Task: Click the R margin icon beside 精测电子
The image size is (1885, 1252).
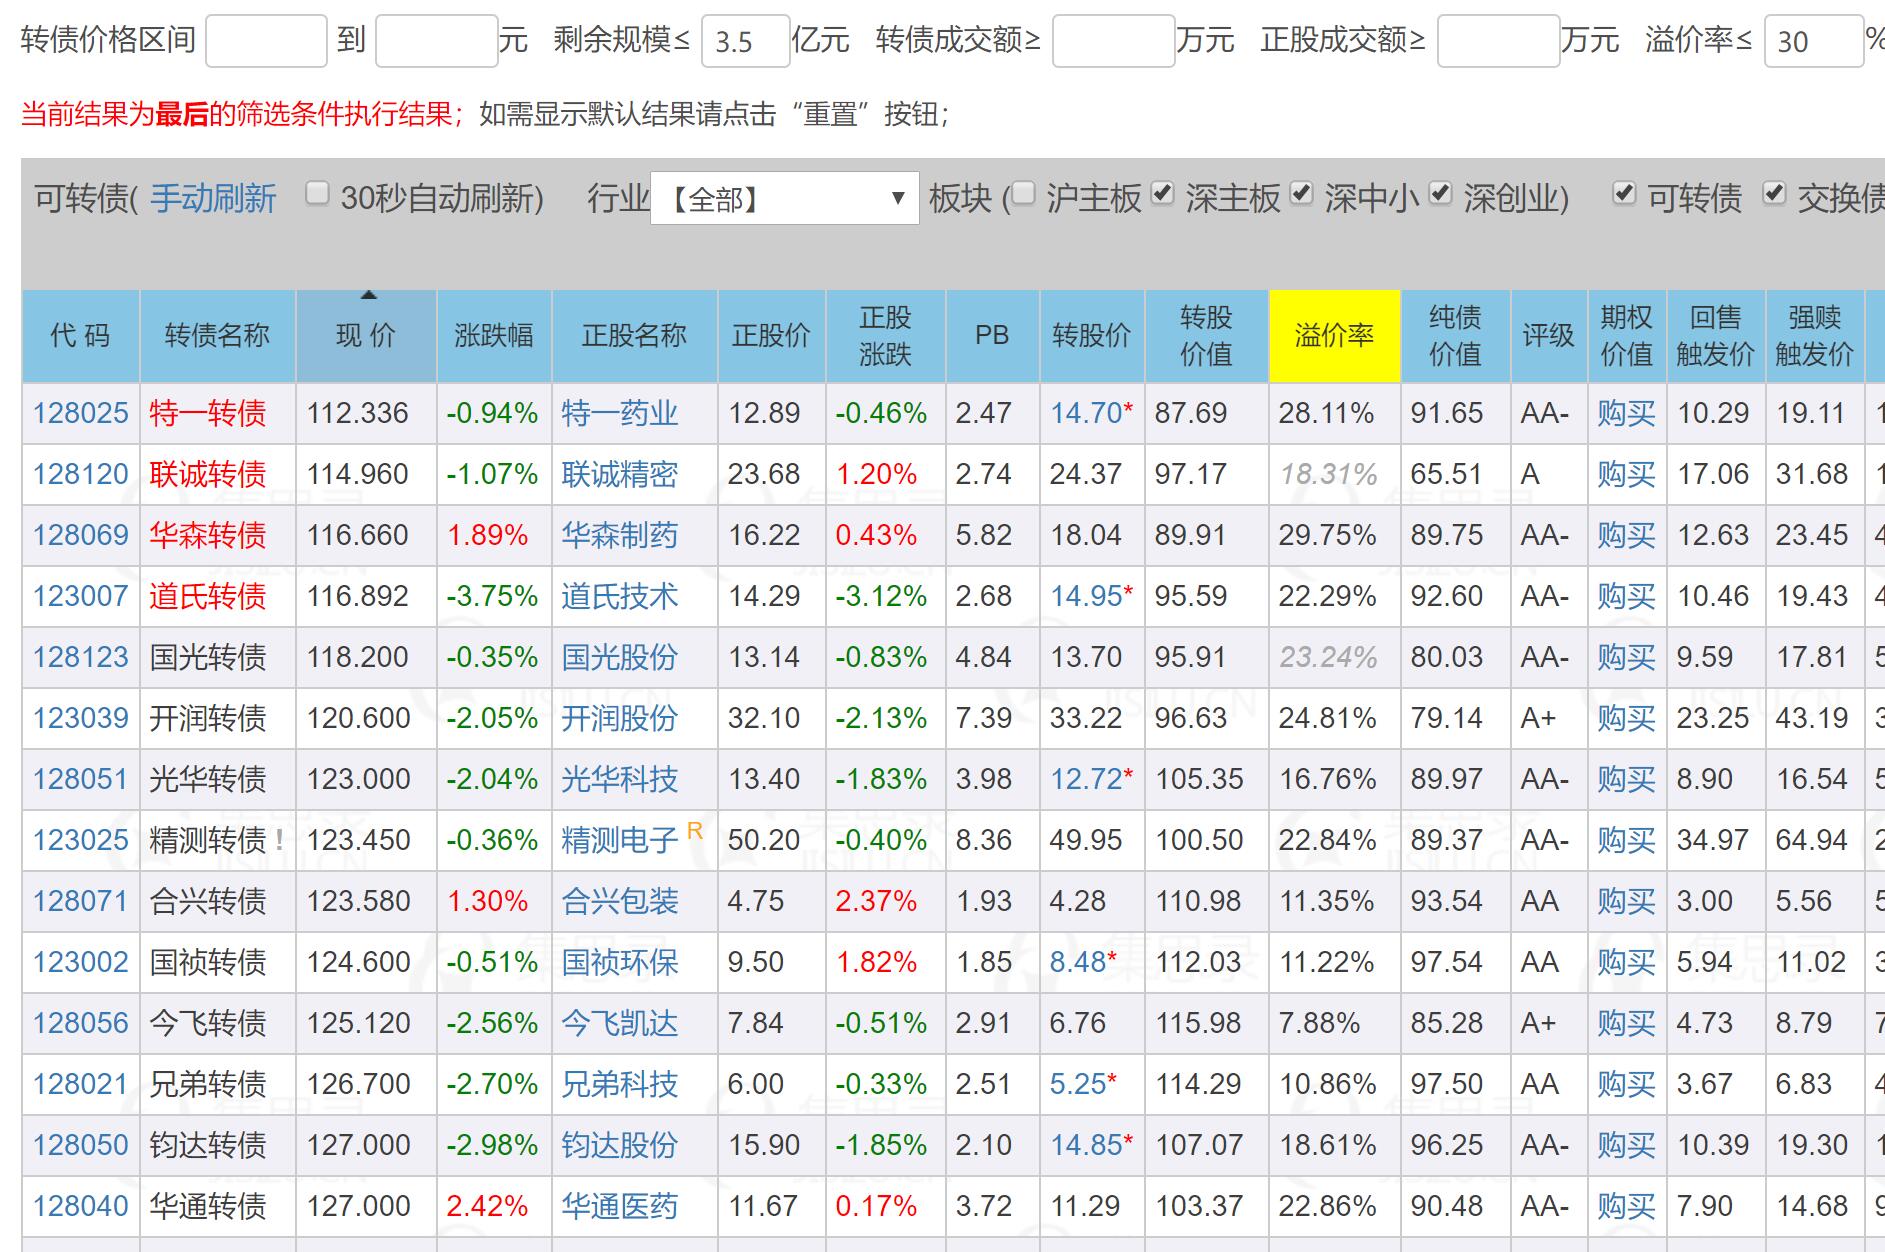Action: tap(695, 830)
